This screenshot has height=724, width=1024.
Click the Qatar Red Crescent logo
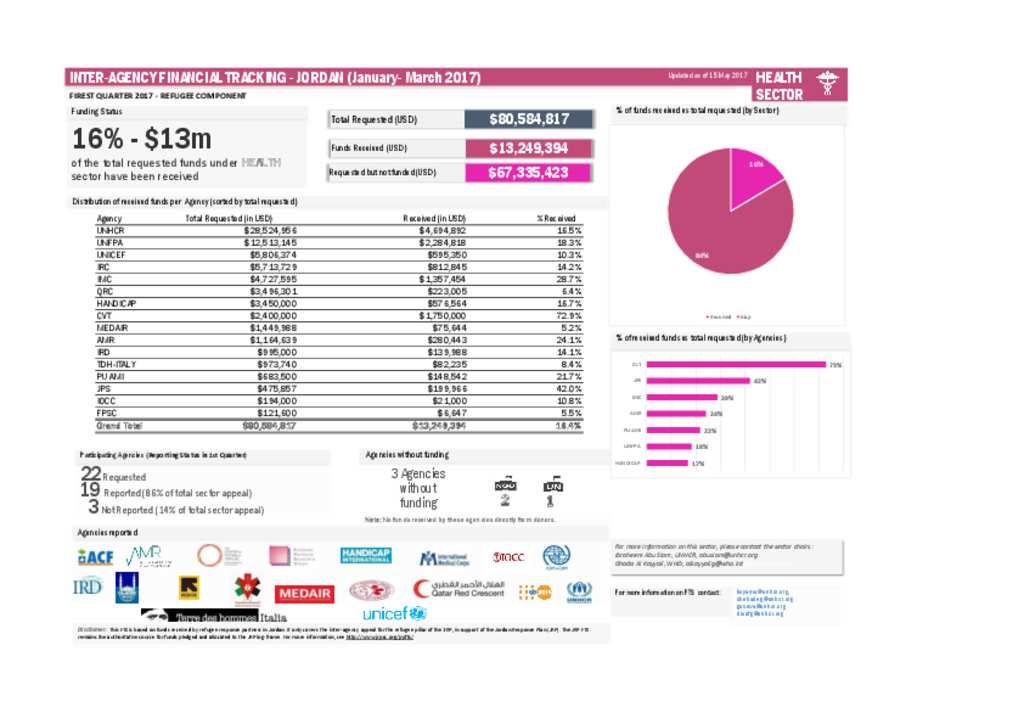[x=458, y=589]
